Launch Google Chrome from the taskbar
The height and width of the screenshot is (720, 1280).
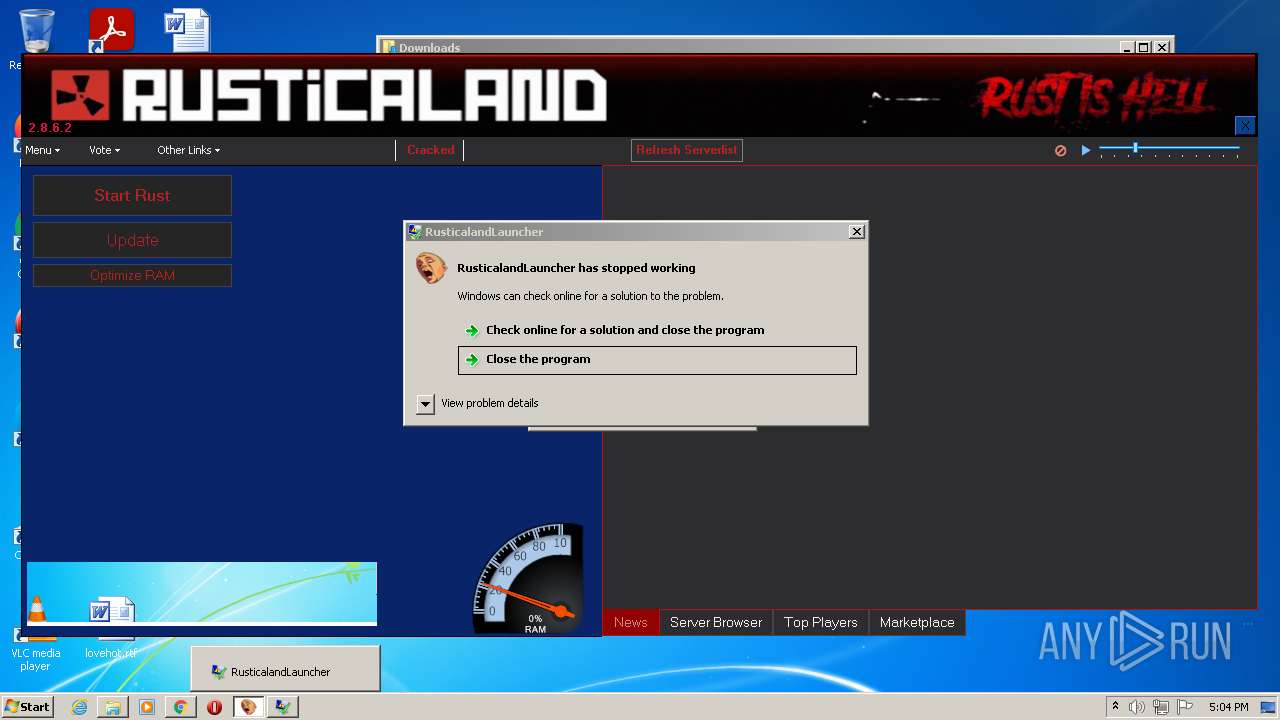point(180,707)
